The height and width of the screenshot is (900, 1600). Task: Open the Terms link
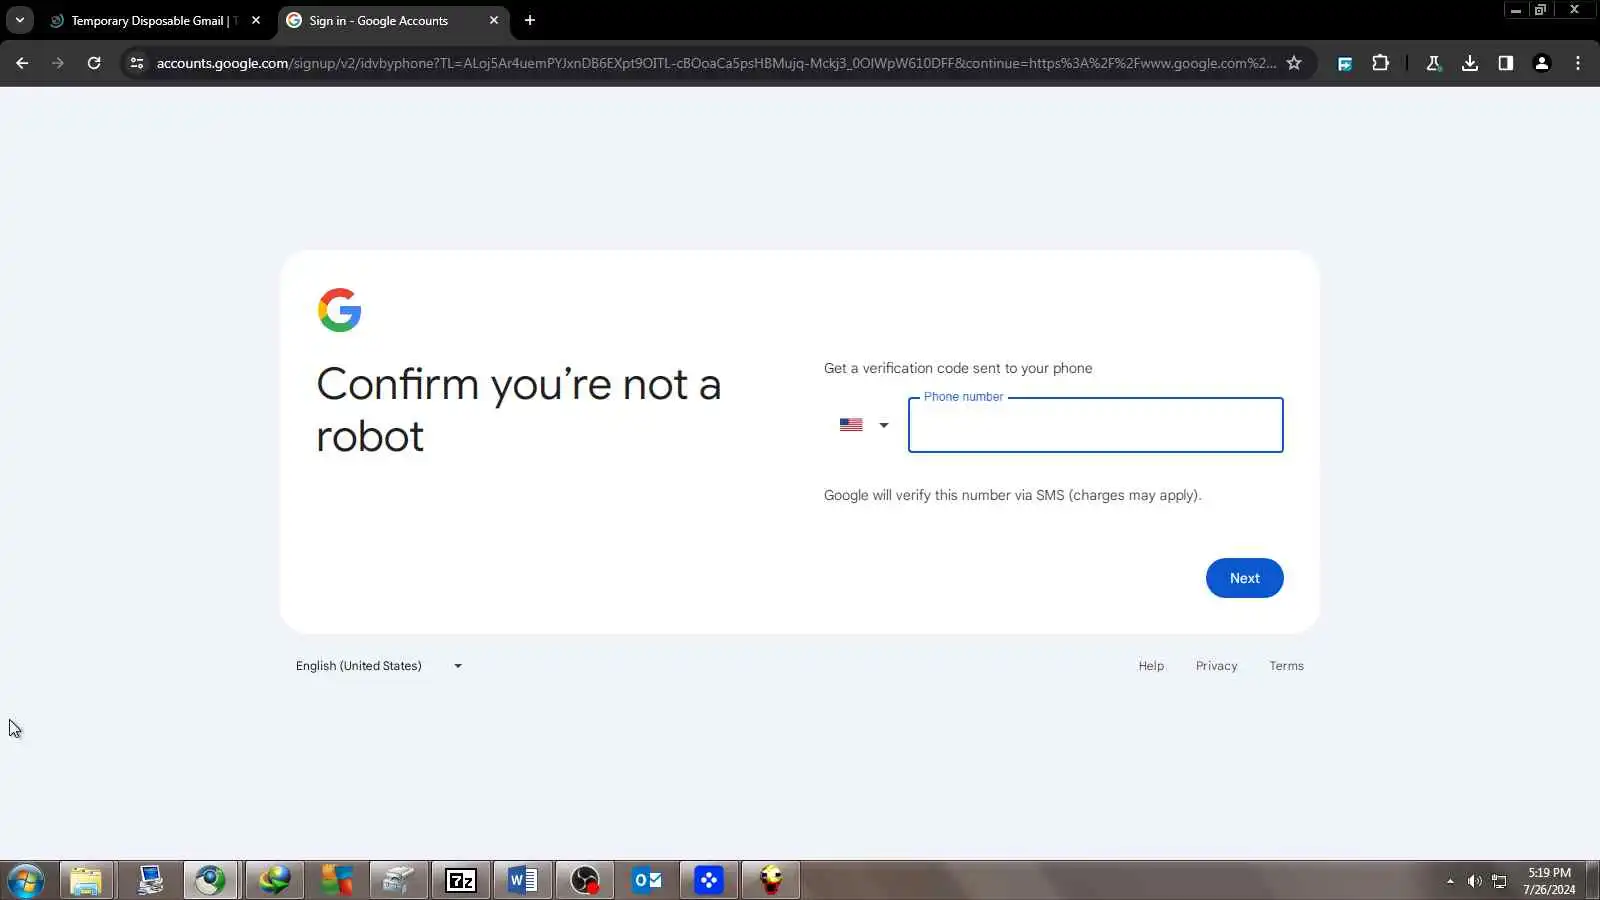click(x=1286, y=666)
